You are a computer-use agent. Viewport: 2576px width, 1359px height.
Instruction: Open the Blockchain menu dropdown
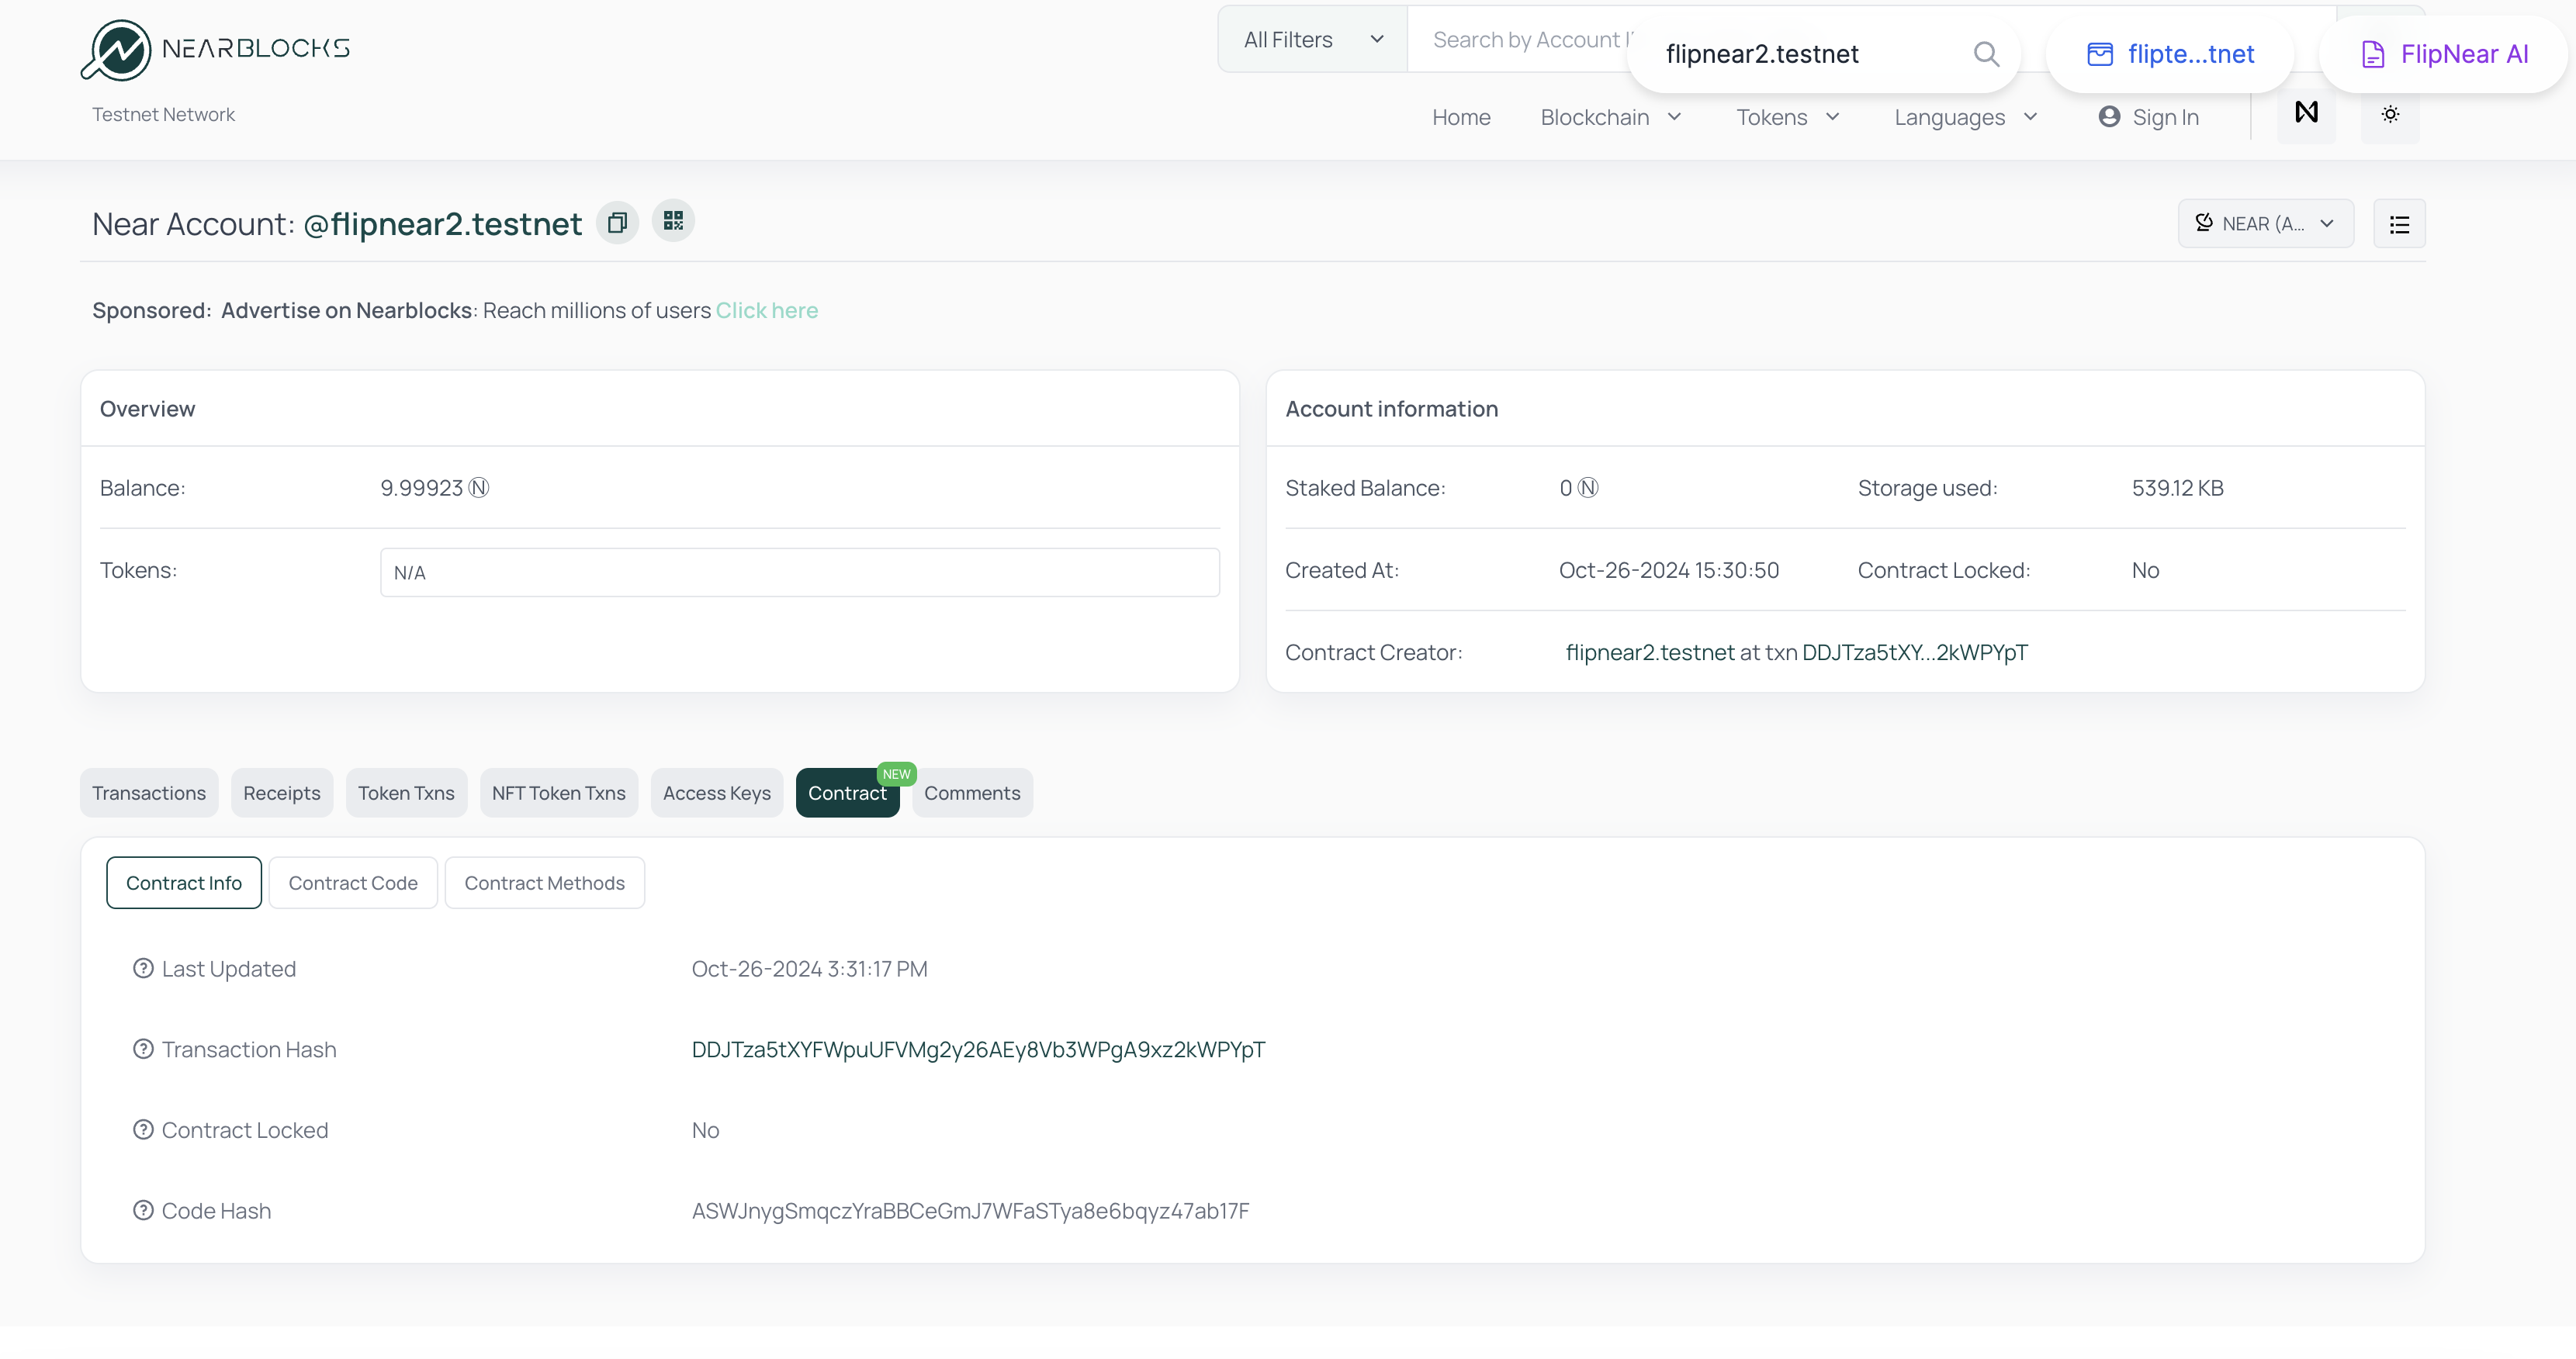pos(1611,117)
